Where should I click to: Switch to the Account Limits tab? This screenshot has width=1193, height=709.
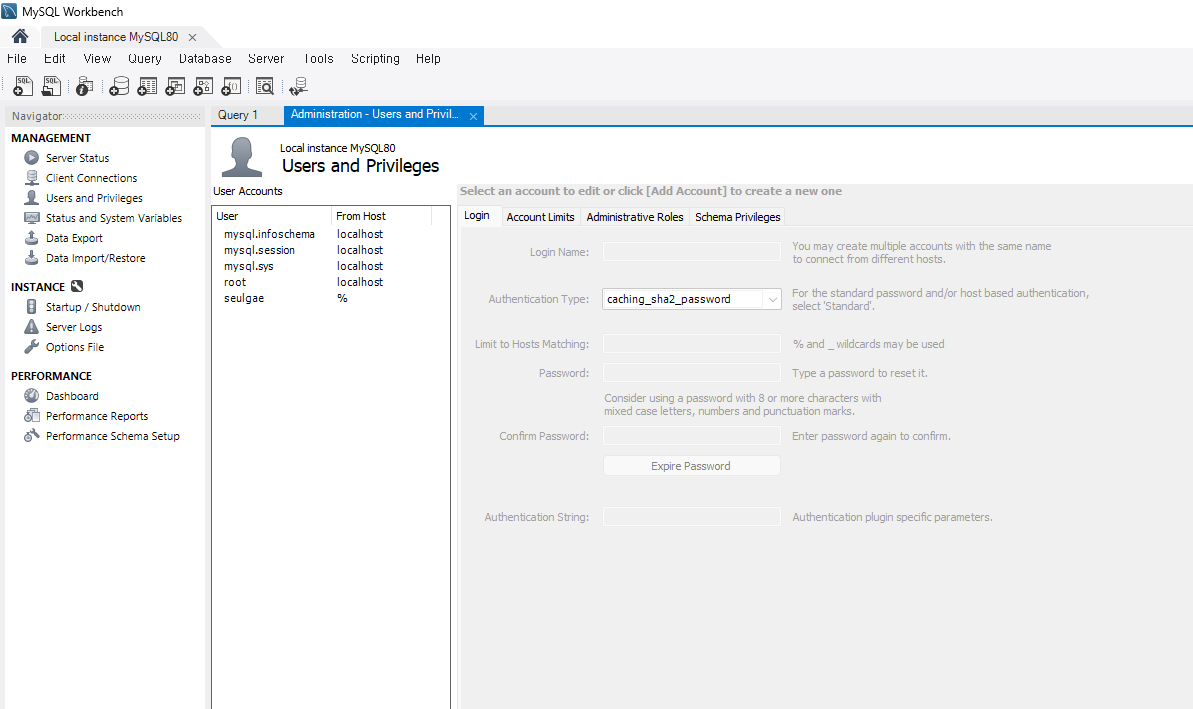pos(540,217)
